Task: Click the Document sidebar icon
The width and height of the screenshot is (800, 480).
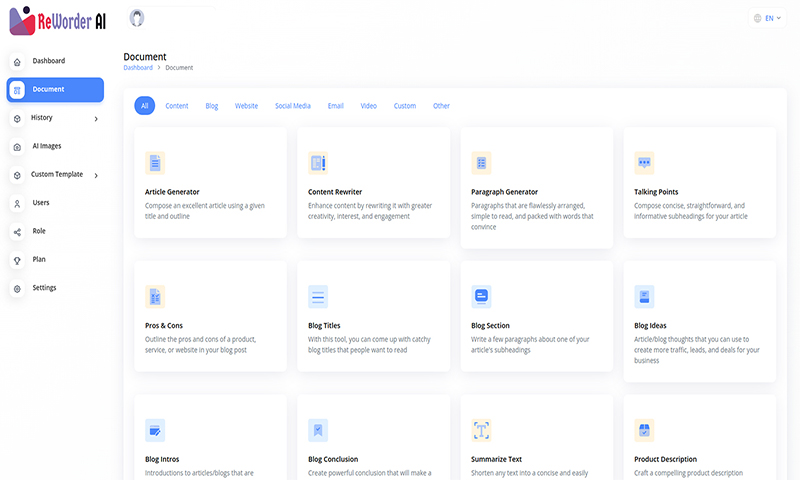Action: [x=17, y=90]
